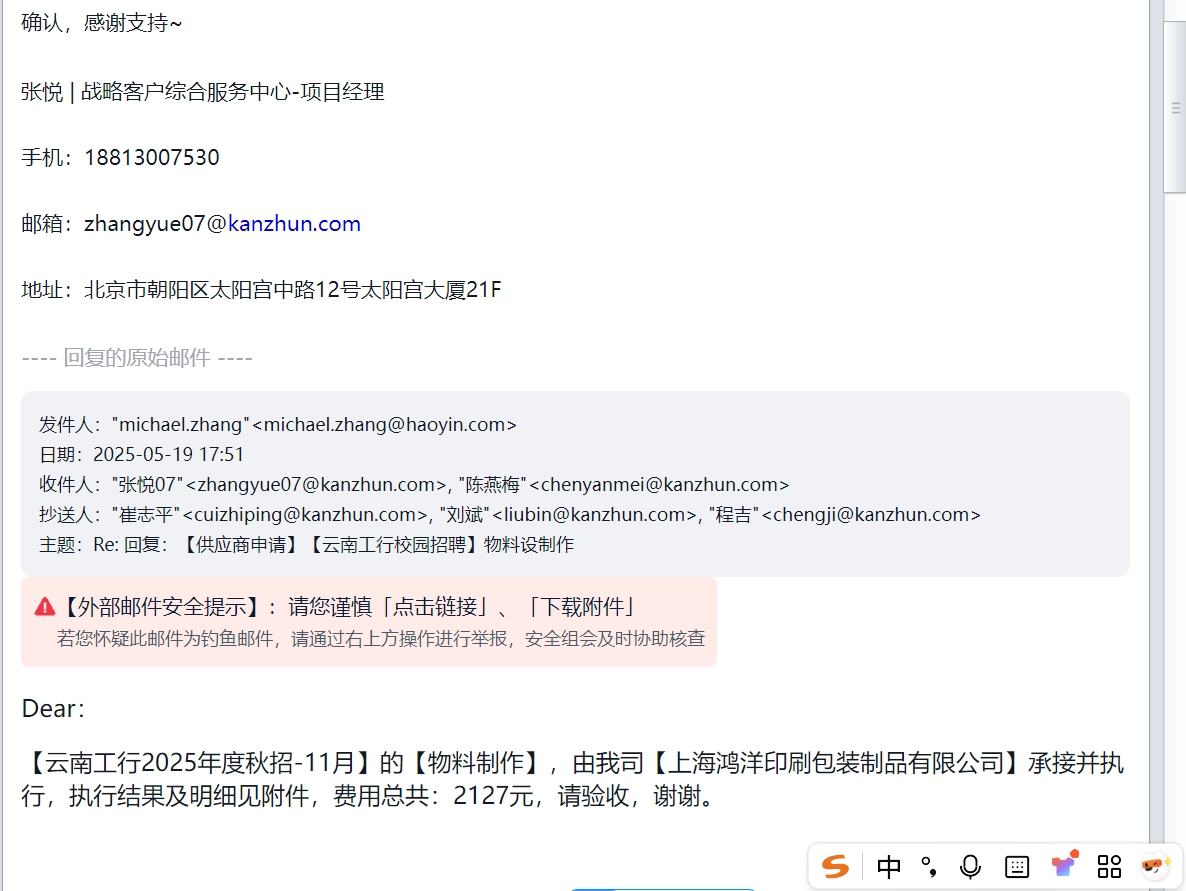This screenshot has height=891, width=1186.
Task: Click the 确认，感谢支持 reply text
Action: point(101,23)
